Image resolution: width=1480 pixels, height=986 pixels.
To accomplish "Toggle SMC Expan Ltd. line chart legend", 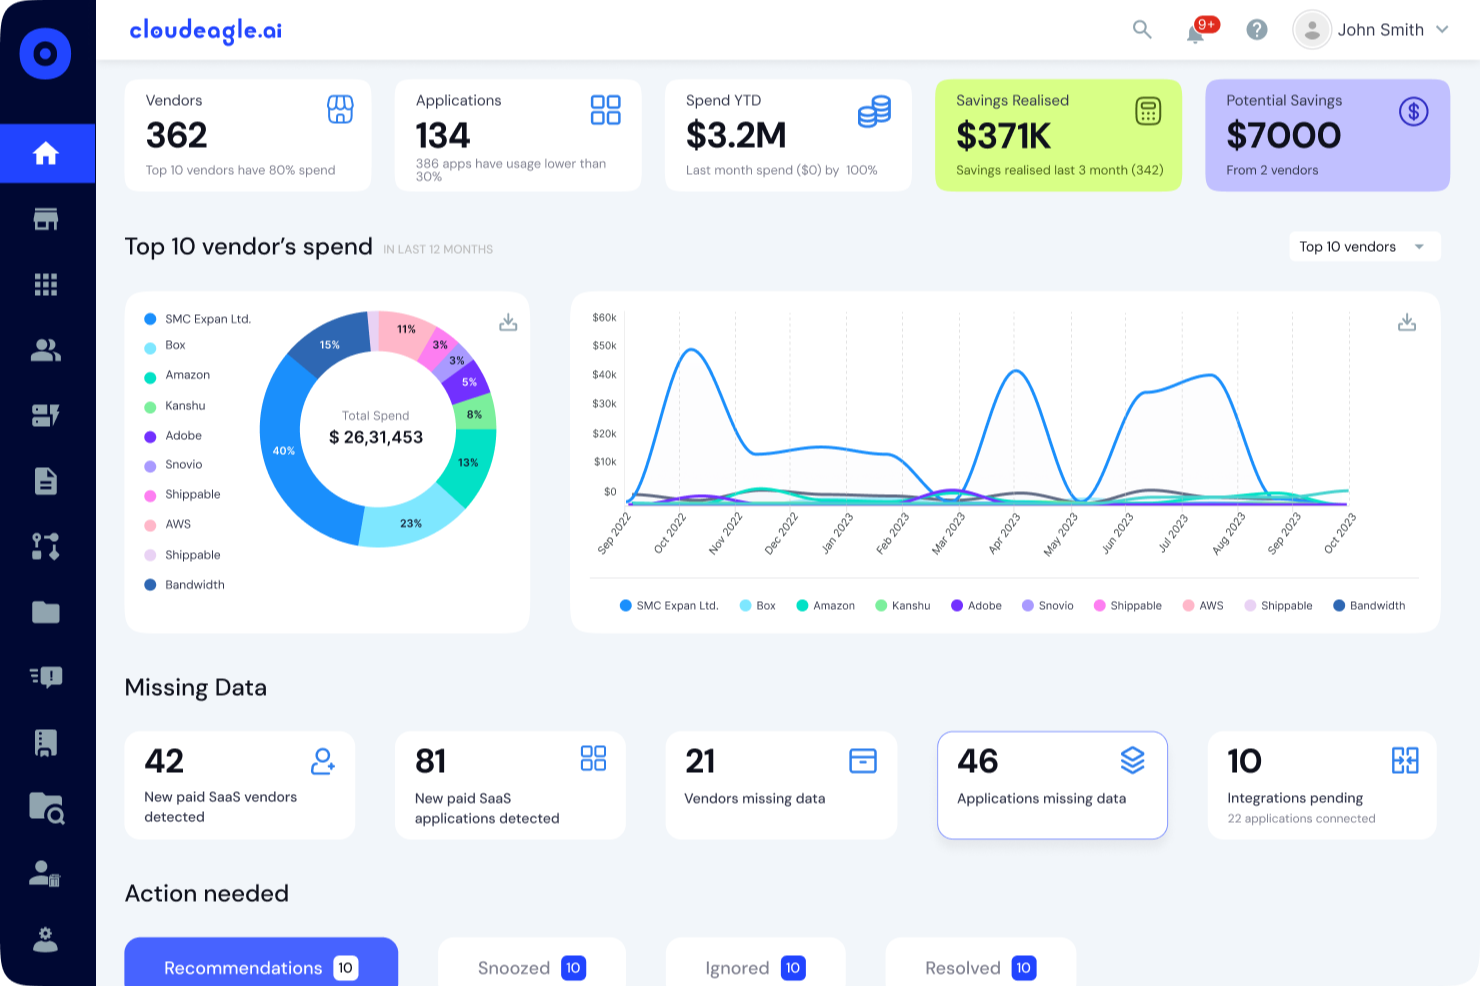I will 669,606.
